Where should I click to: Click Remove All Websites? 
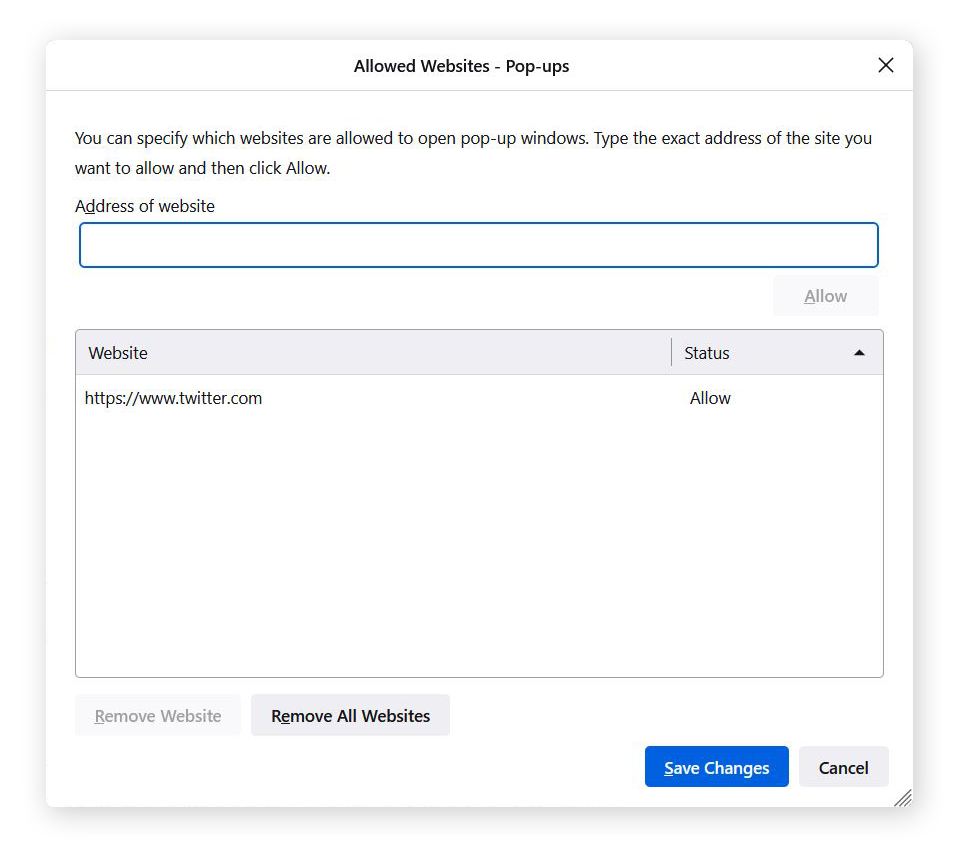click(350, 715)
